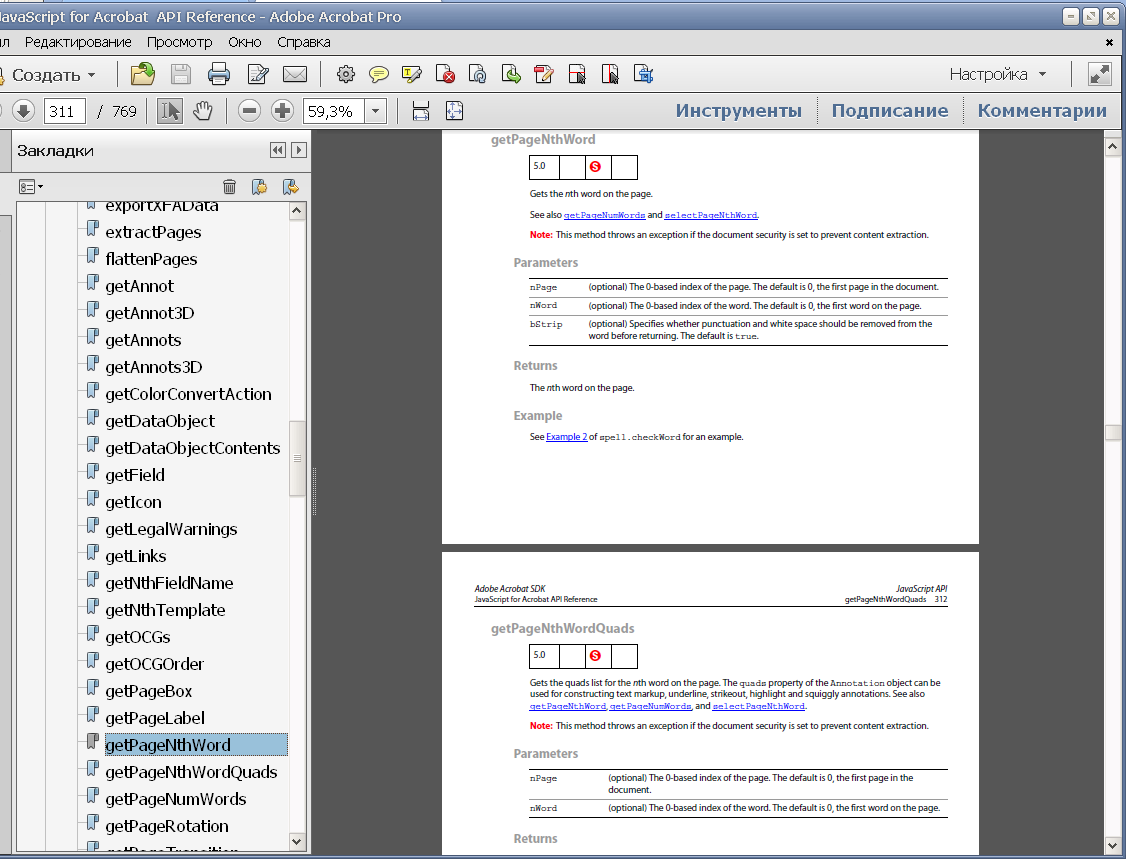Viewport: 1126px width, 859px height.
Task: Collapse the bookmarks panel double arrow
Action: pos(277,150)
